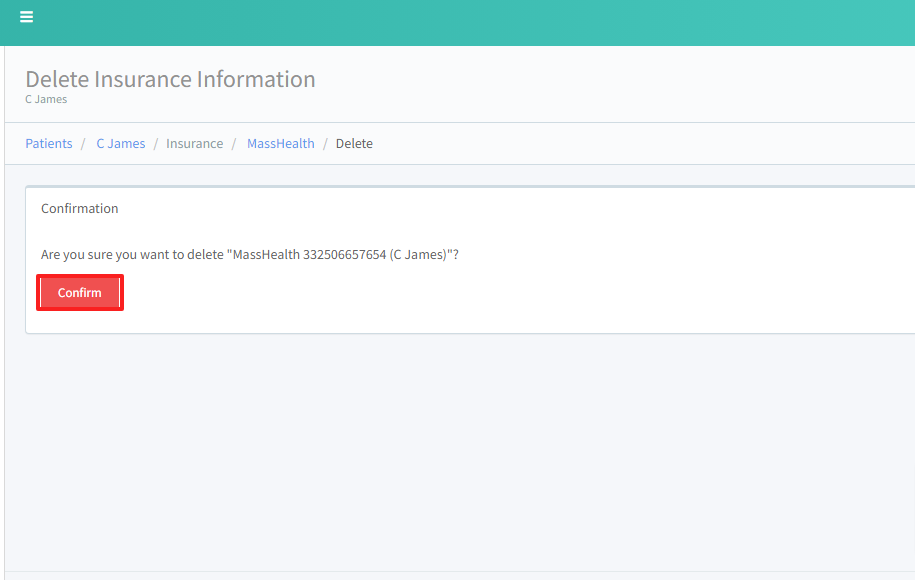Click C James subtitle under page heading
This screenshot has height=580, width=915.
pos(46,100)
